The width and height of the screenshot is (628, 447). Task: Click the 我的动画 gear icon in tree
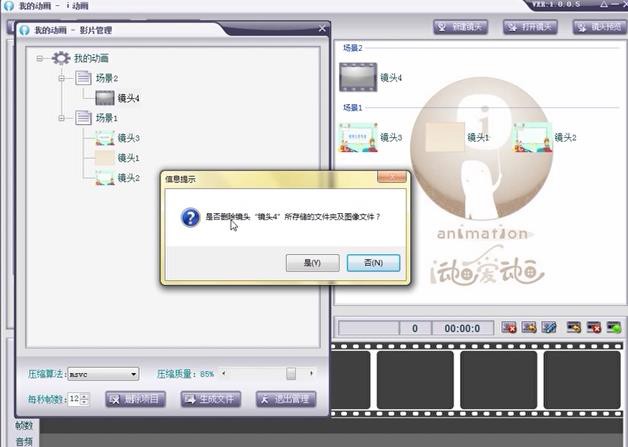tap(61, 58)
